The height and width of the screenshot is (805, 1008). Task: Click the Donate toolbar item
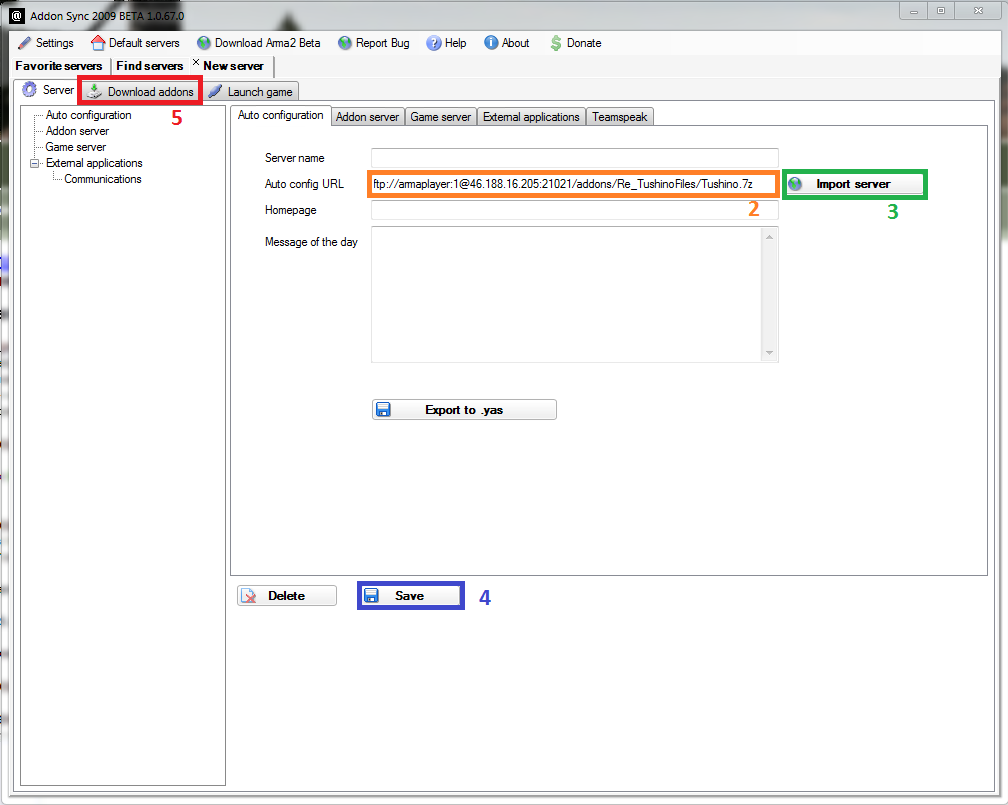click(576, 43)
